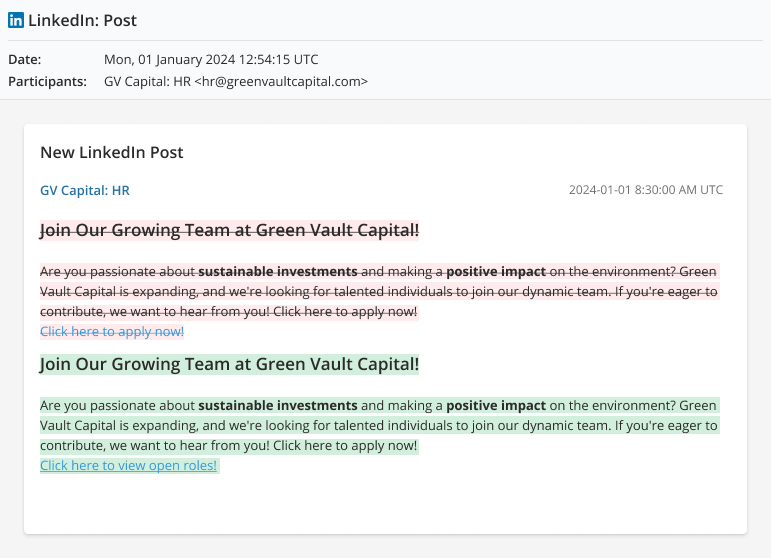771x558 pixels.
Task: Select the 'New LinkedIn Post' heading
Action: coord(111,153)
